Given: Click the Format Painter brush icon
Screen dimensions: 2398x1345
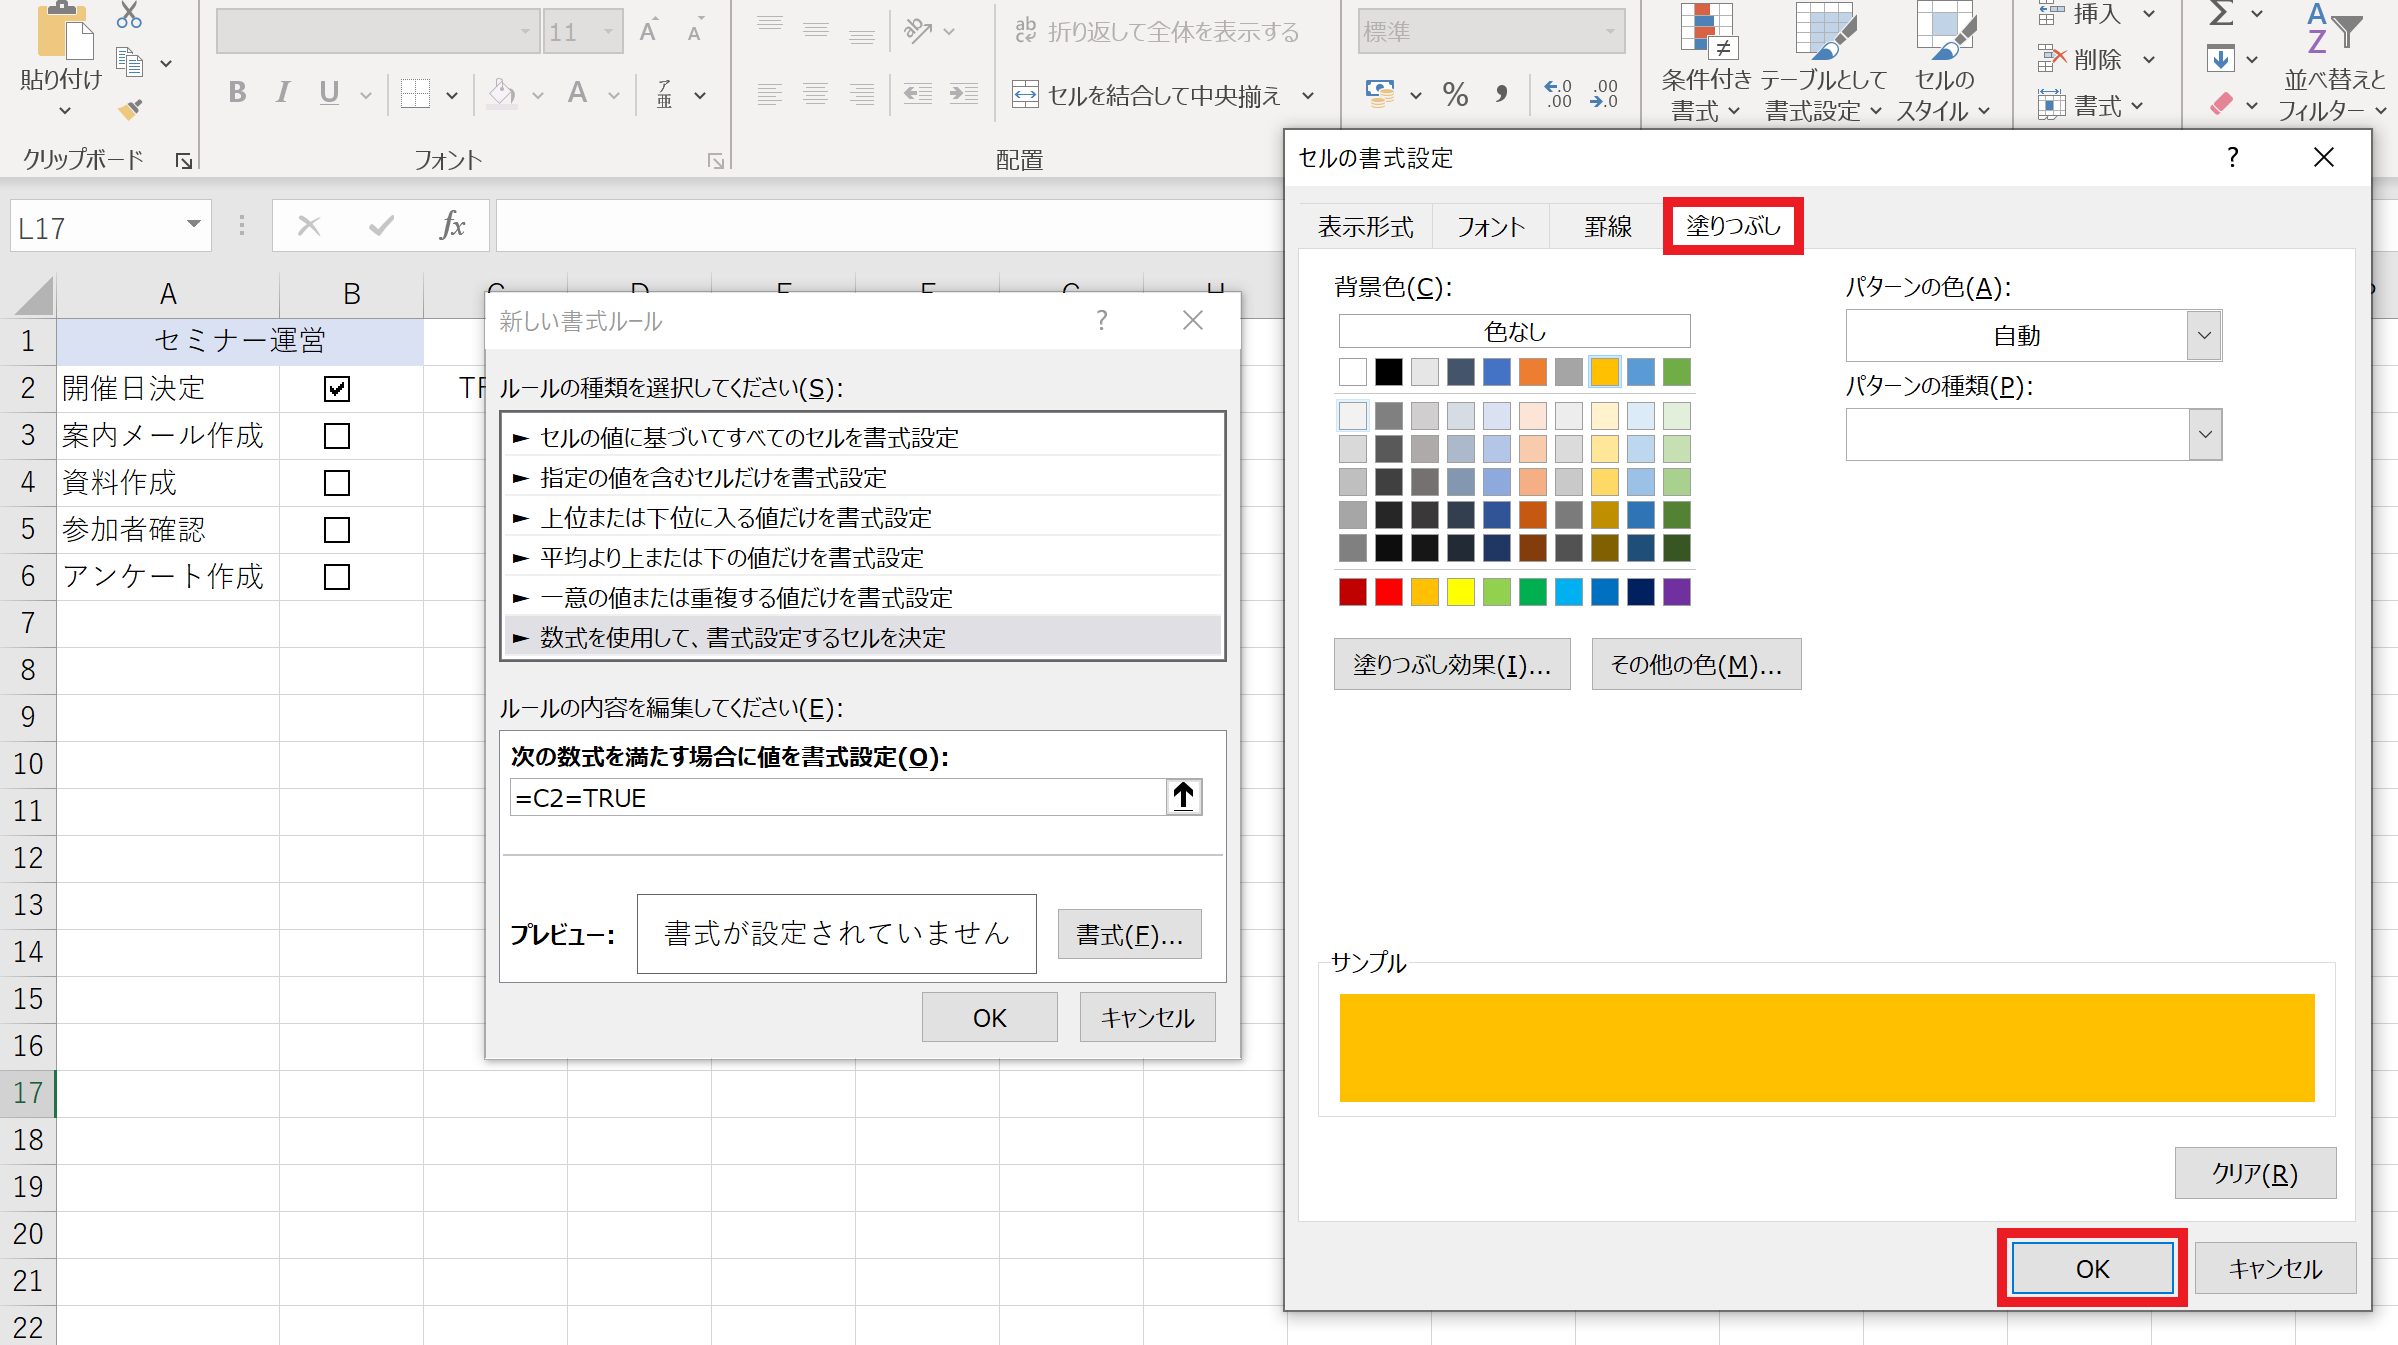Looking at the screenshot, I should coord(129,108).
